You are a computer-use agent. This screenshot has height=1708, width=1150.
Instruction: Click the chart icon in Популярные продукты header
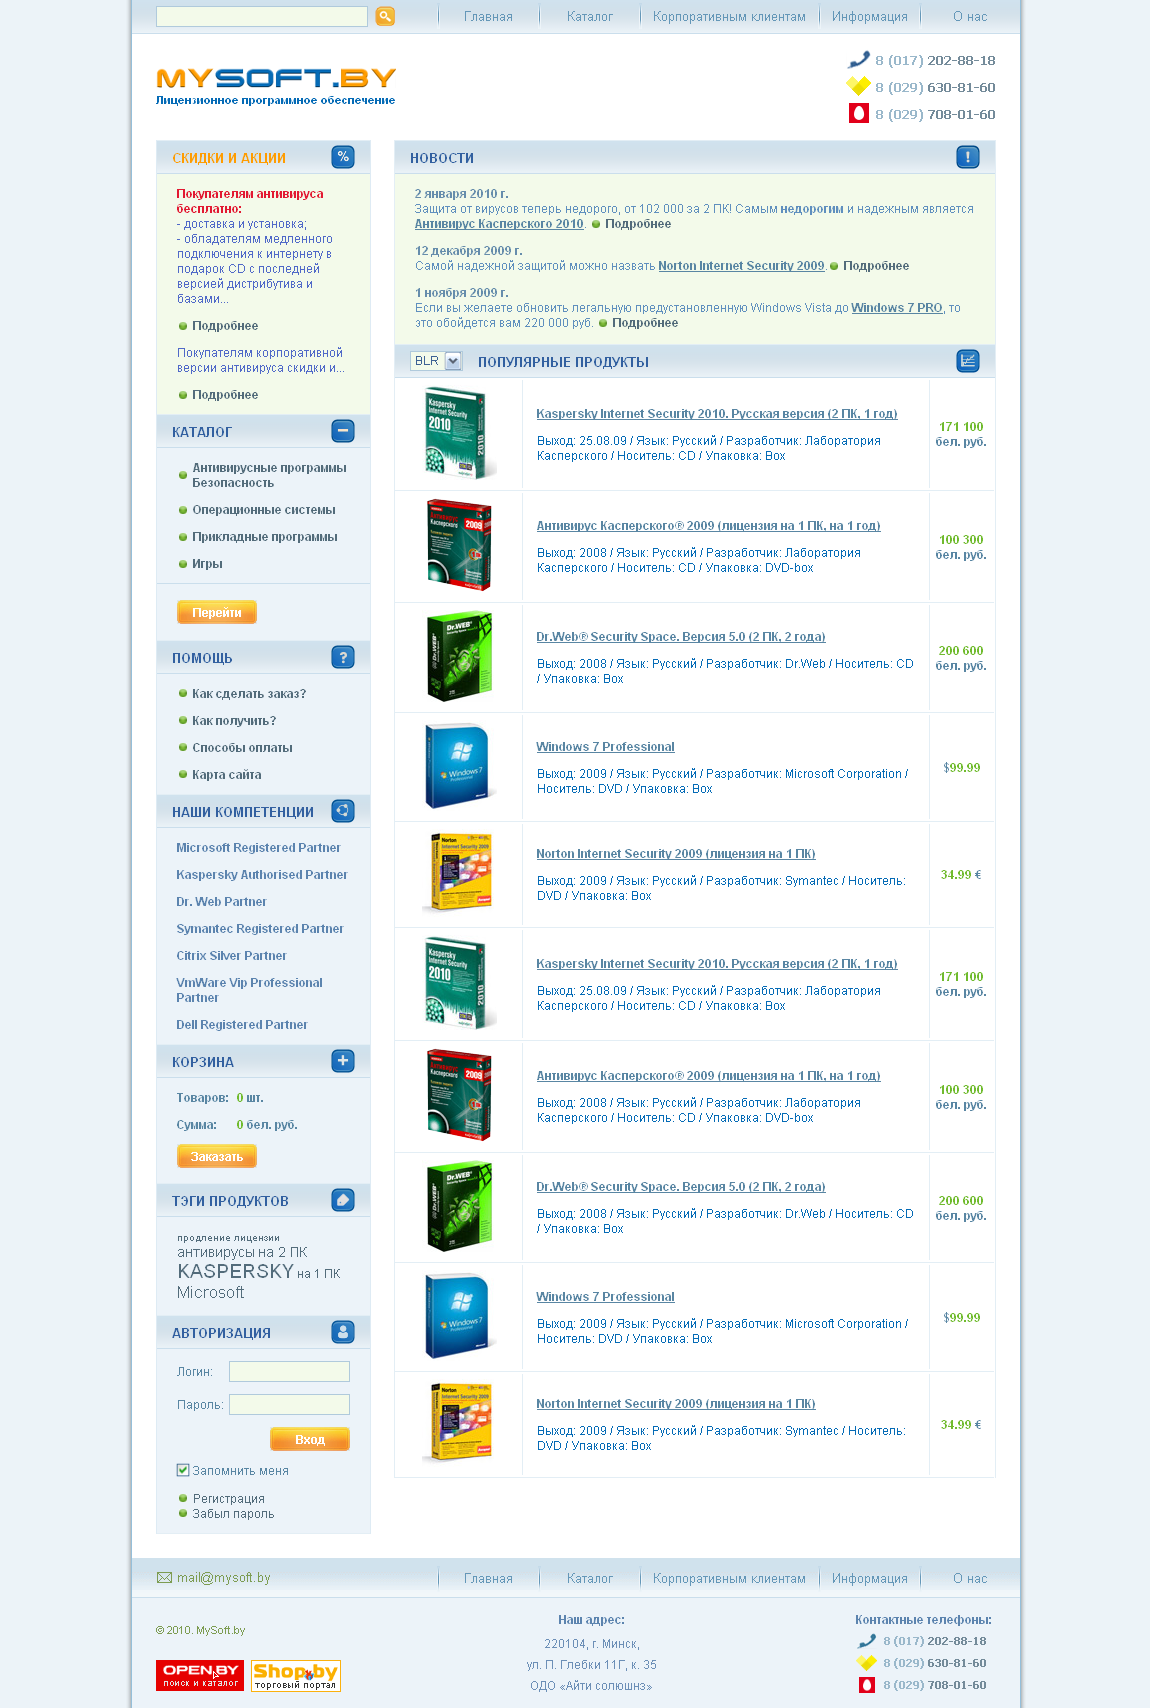(x=967, y=361)
